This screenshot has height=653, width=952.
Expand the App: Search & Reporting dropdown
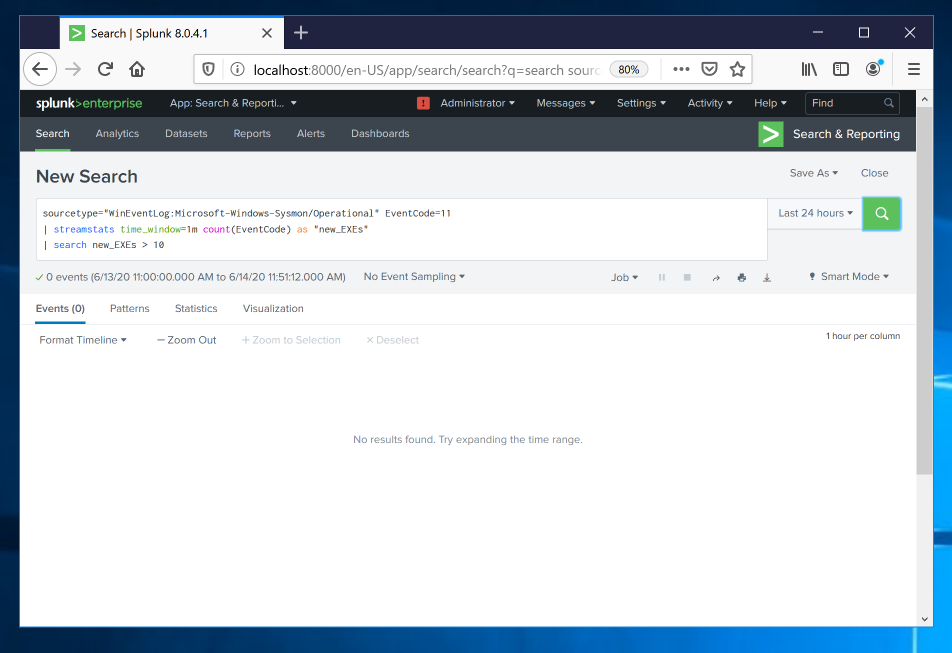coord(233,103)
